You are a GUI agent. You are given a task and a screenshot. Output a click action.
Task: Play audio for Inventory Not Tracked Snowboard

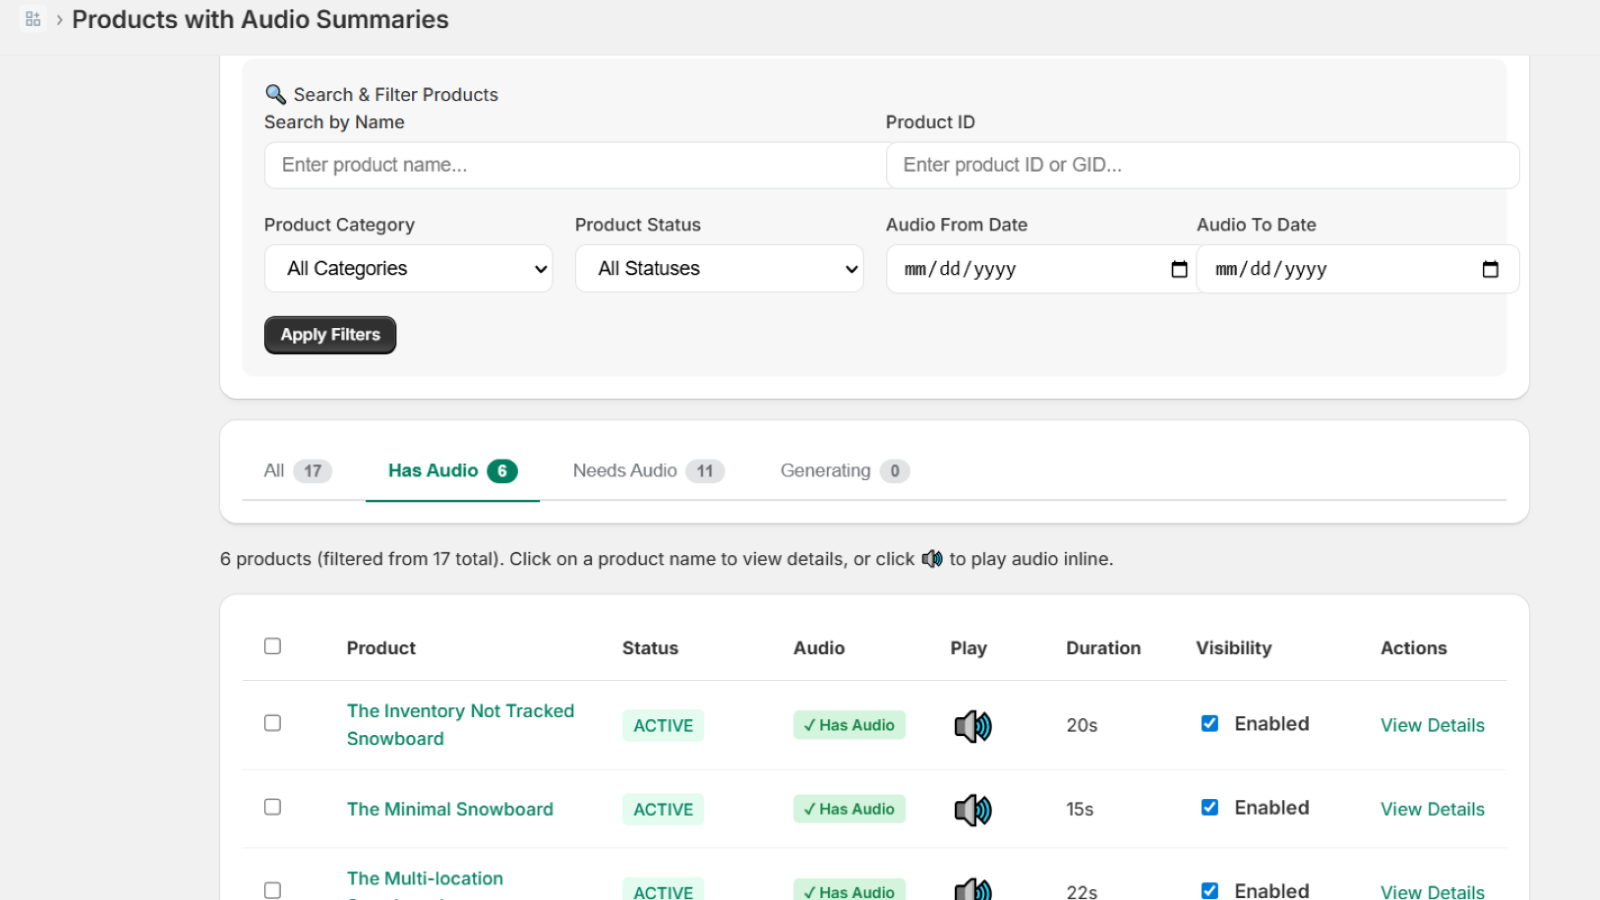[x=972, y=726]
